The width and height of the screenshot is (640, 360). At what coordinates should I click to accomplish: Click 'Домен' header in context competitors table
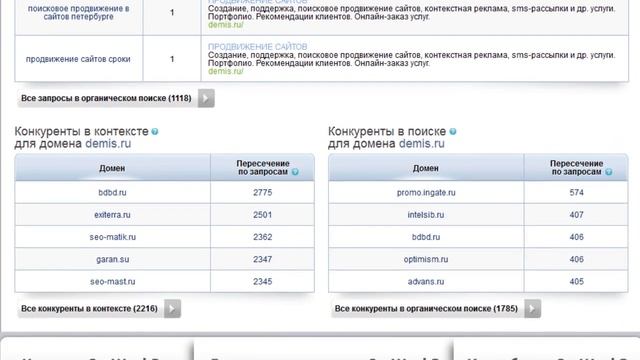pyautogui.click(x=112, y=168)
